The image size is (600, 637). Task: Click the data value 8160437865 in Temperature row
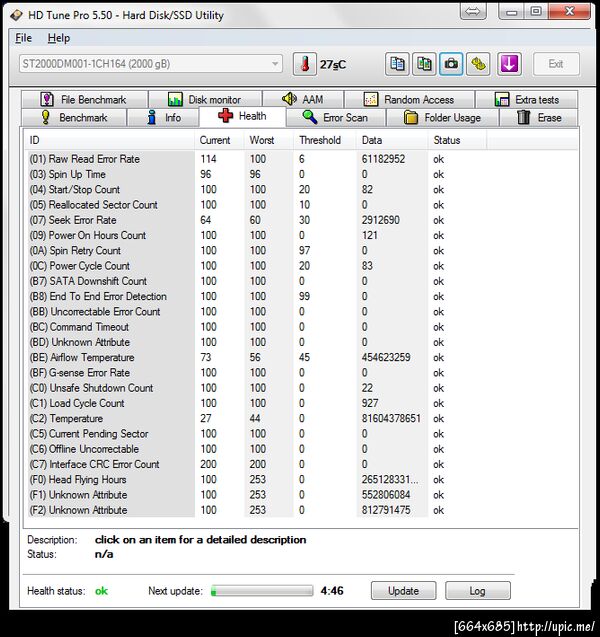tap(391, 418)
